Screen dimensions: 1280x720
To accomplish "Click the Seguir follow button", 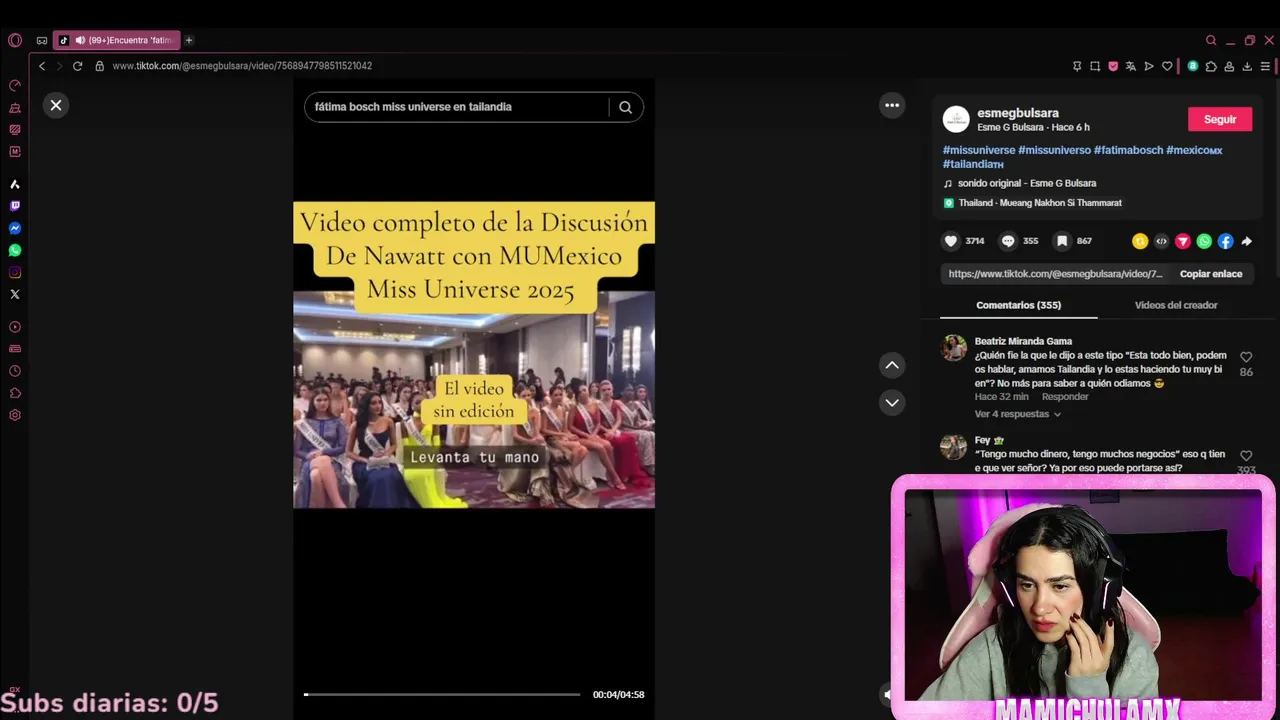I will coord(1220,119).
